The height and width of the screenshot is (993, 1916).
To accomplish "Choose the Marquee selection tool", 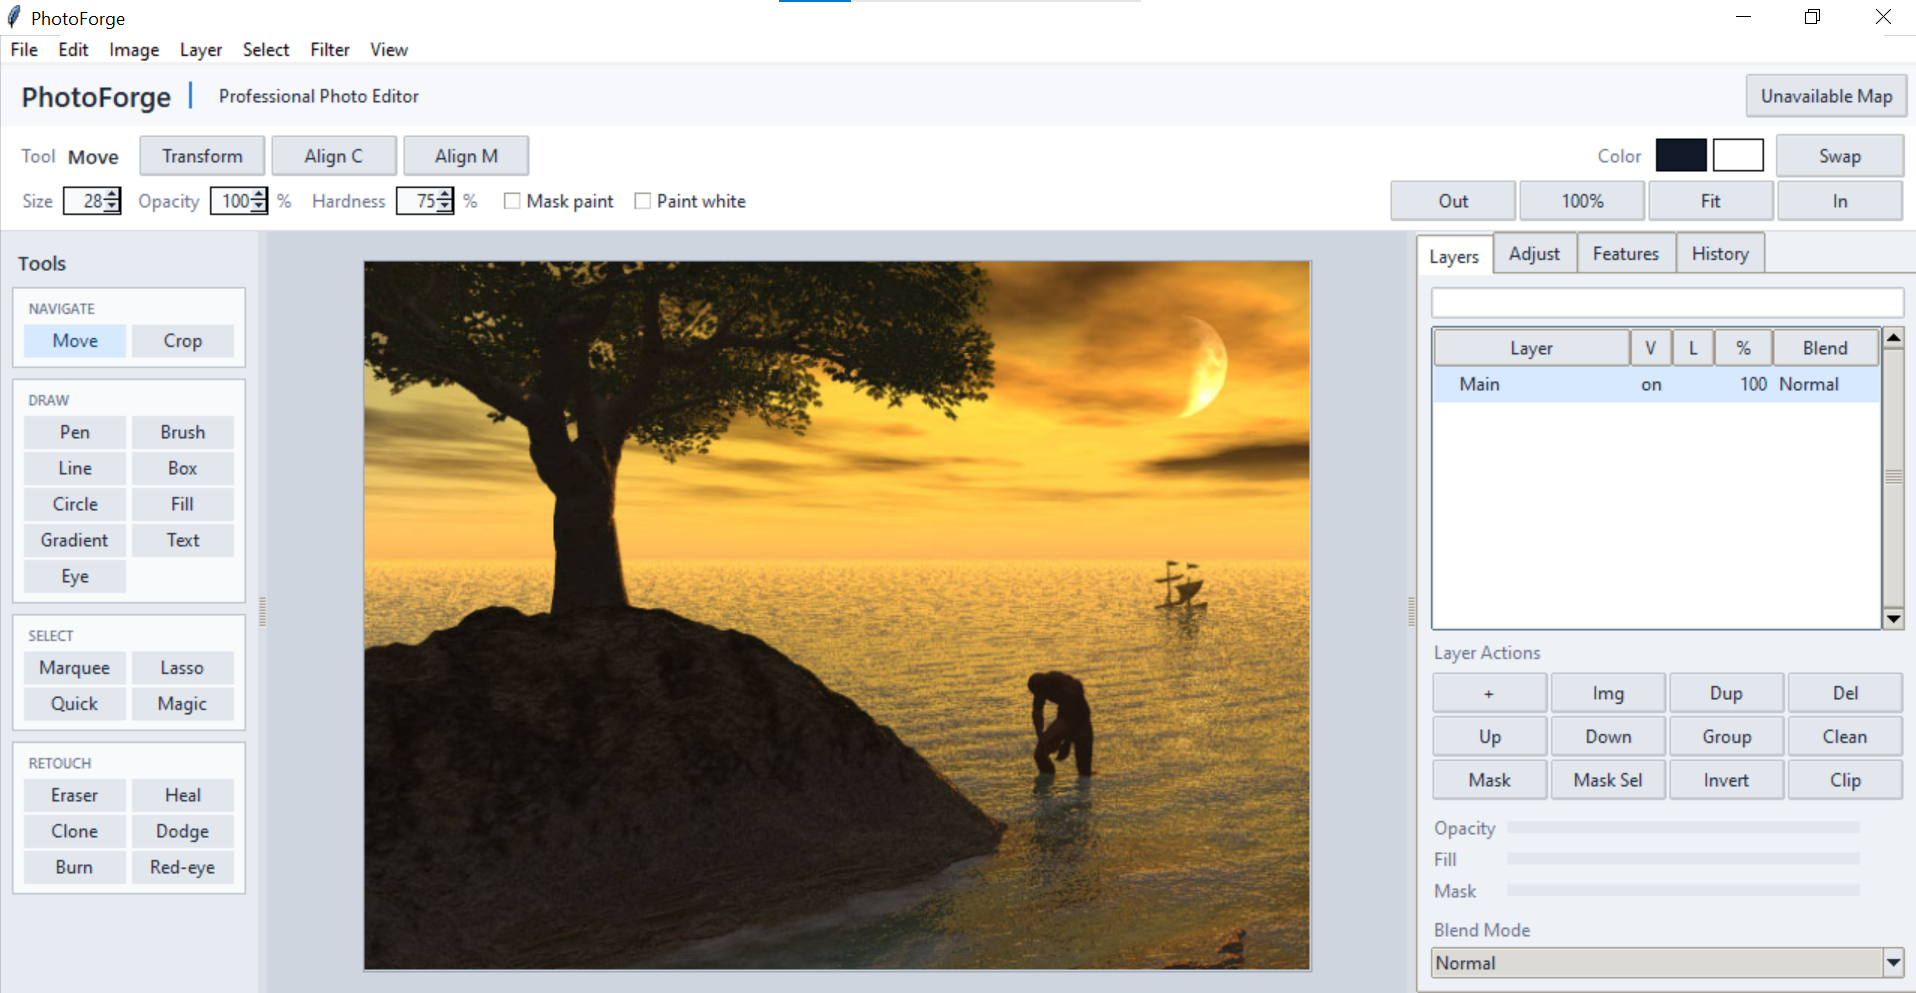I will tap(75, 668).
